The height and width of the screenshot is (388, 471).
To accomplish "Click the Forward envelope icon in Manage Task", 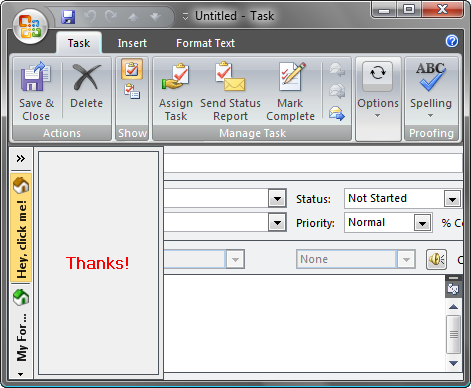I will click(x=337, y=113).
